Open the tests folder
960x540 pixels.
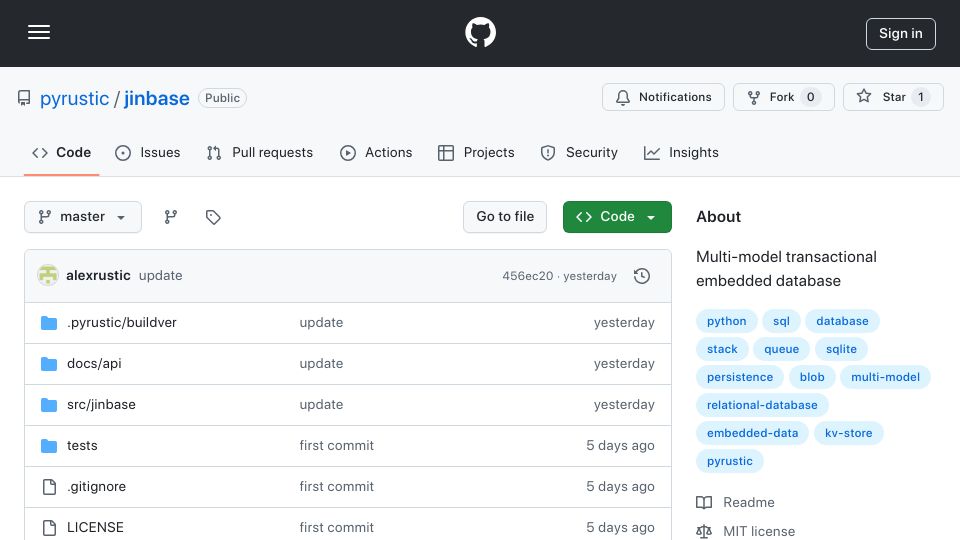[x=82, y=446]
